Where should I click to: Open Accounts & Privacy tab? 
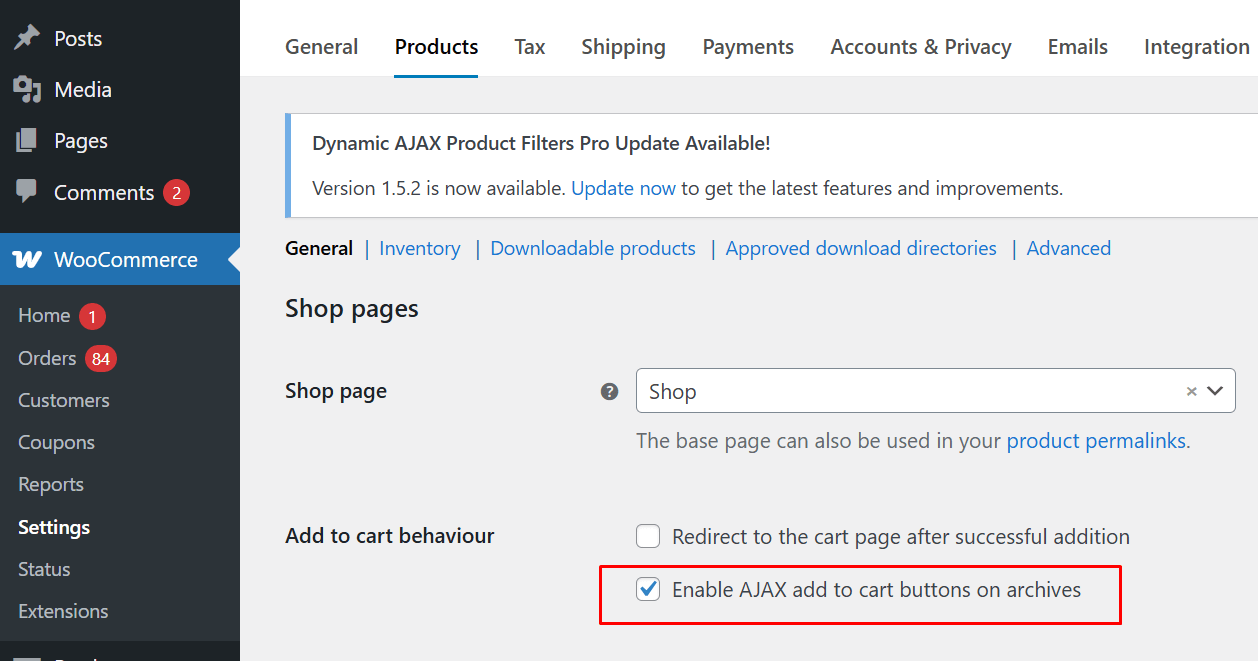tap(921, 47)
